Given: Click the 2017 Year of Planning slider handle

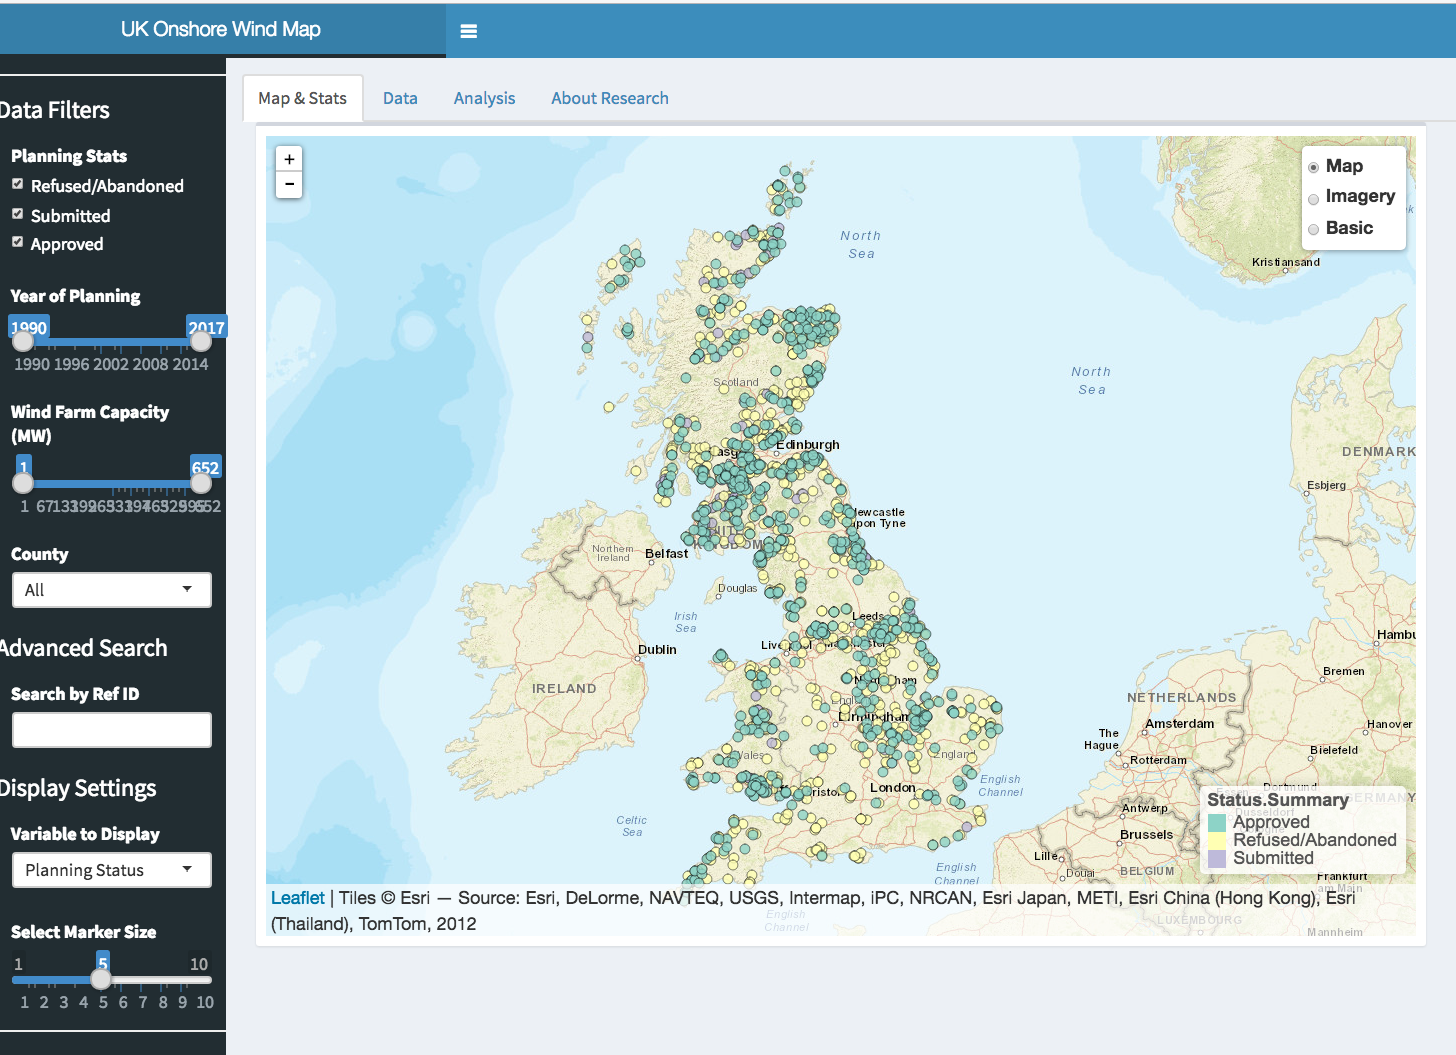Looking at the screenshot, I should 201,341.
